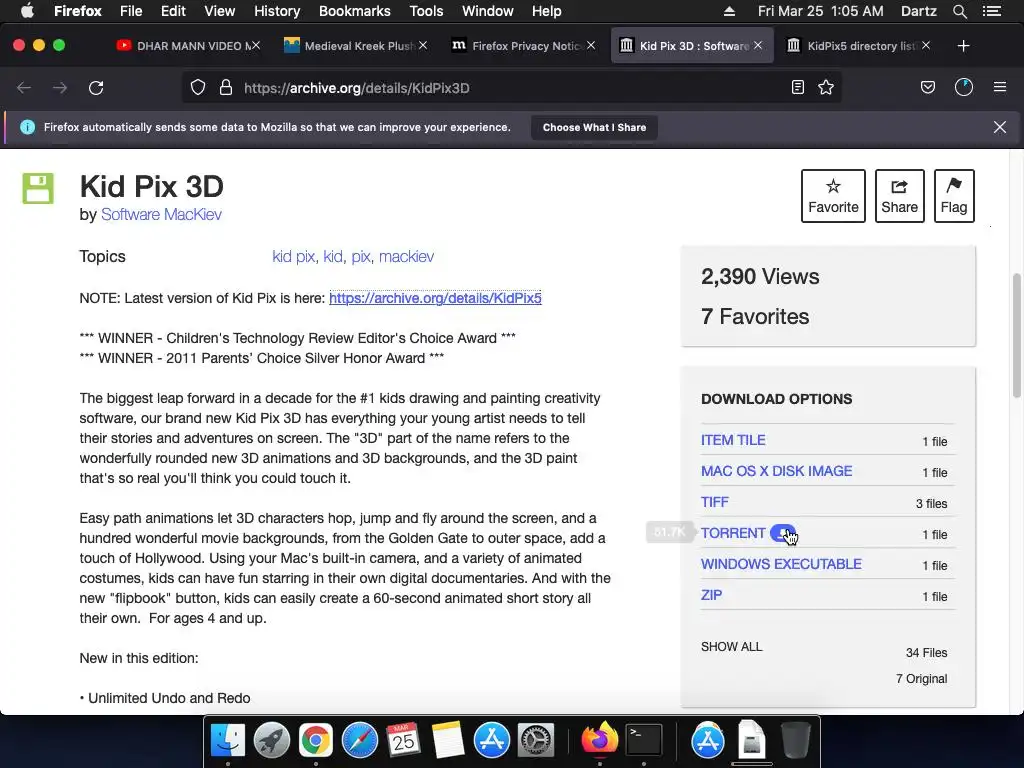Switch to Firefox Privacy Notice tab

pyautogui.click(x=523, y=46)
